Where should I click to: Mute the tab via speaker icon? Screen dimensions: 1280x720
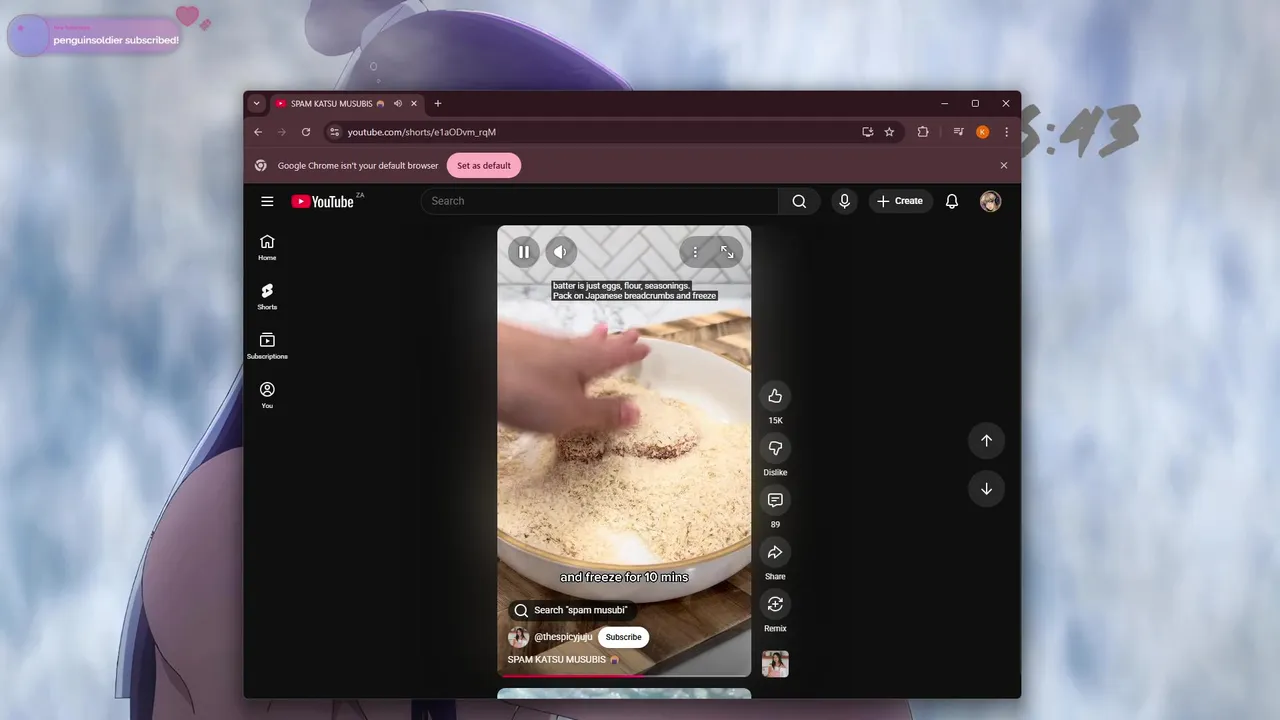click(398, 104)
